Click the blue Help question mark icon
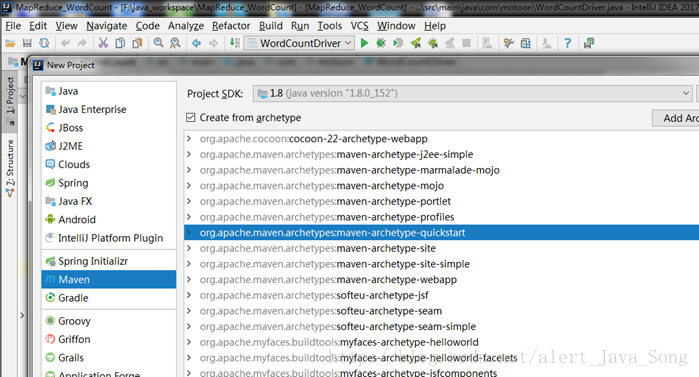This screenshot has width=699, height=377. point(567,43)
